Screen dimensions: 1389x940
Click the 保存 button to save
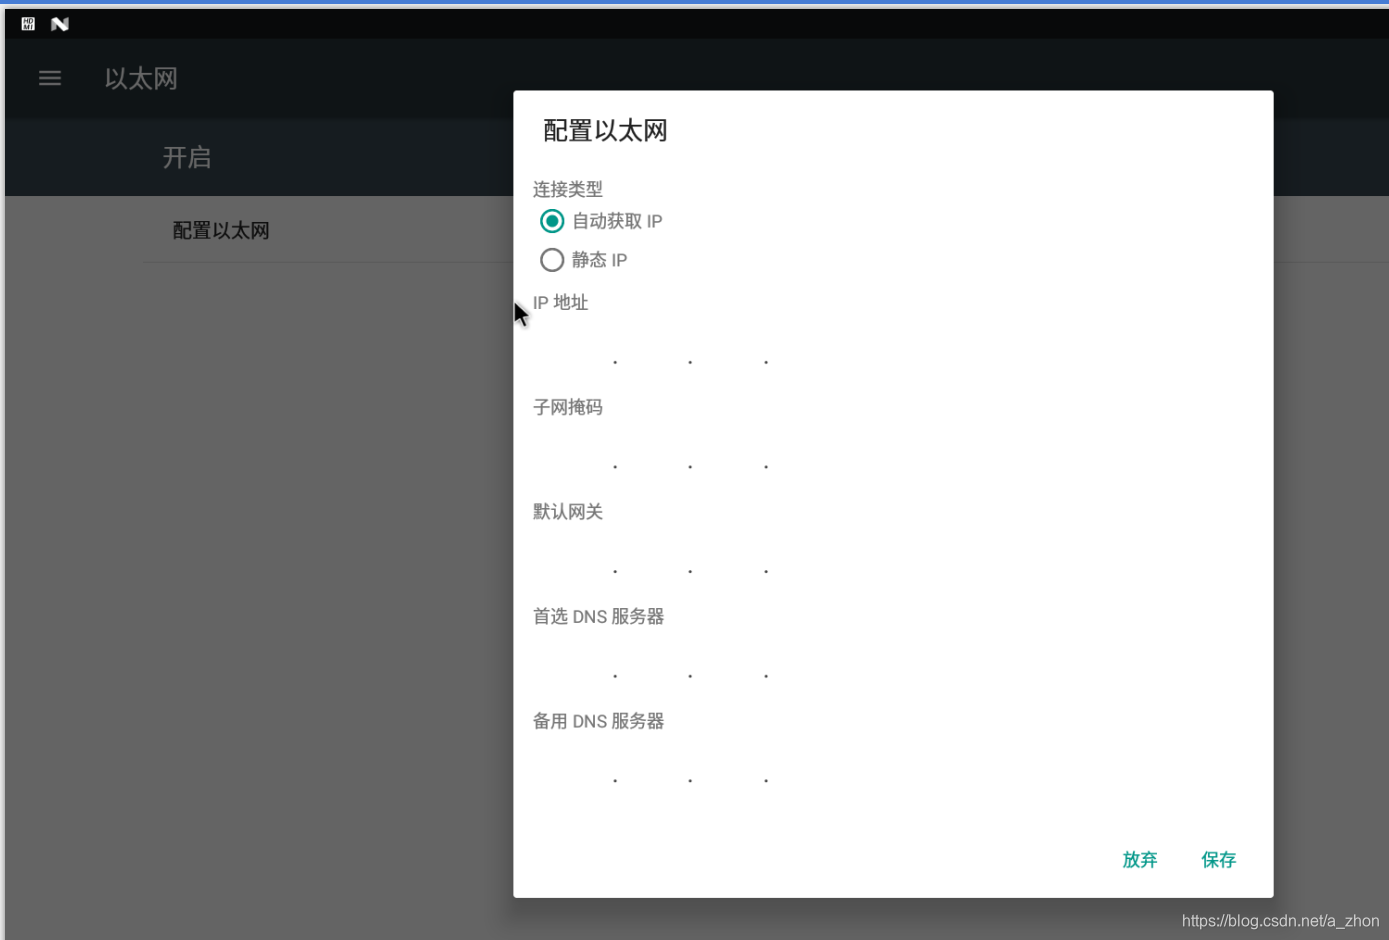click(x=1219, y=860)
